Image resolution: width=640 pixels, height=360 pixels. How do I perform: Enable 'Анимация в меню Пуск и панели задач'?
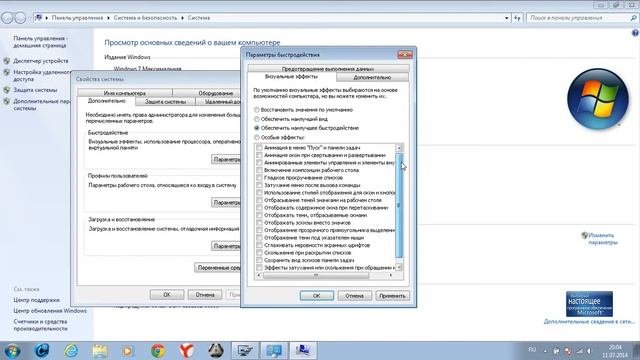click(x=259, y=148)
